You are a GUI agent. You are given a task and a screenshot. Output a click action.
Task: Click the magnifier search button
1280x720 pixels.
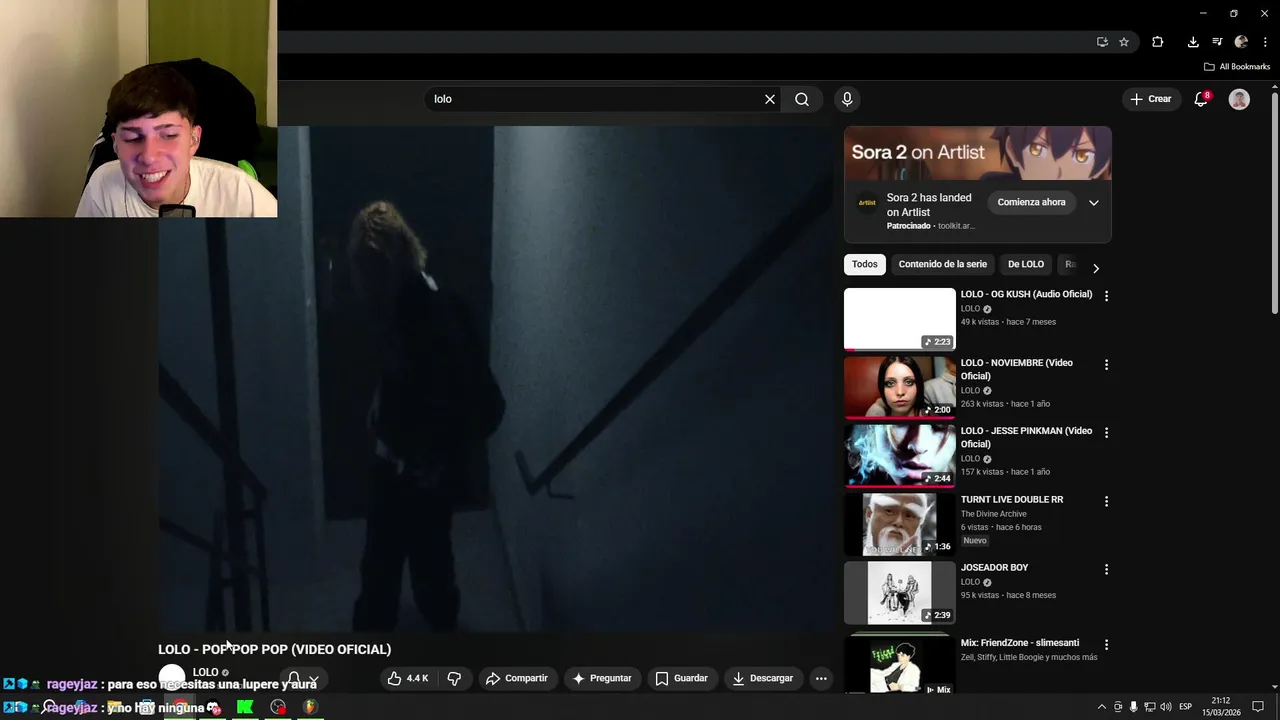click(x=802, y=99)
